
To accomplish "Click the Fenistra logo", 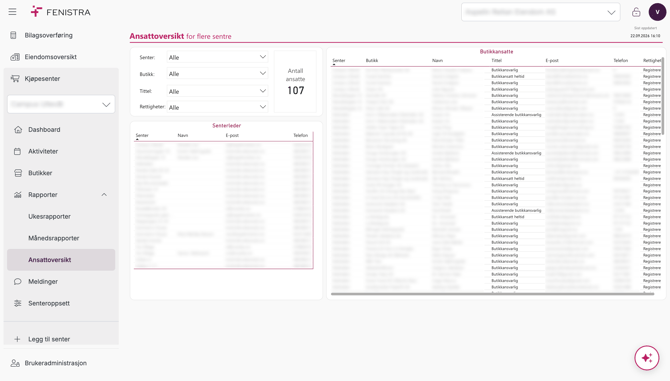I will pyautogui.click(x=61, y=12).
